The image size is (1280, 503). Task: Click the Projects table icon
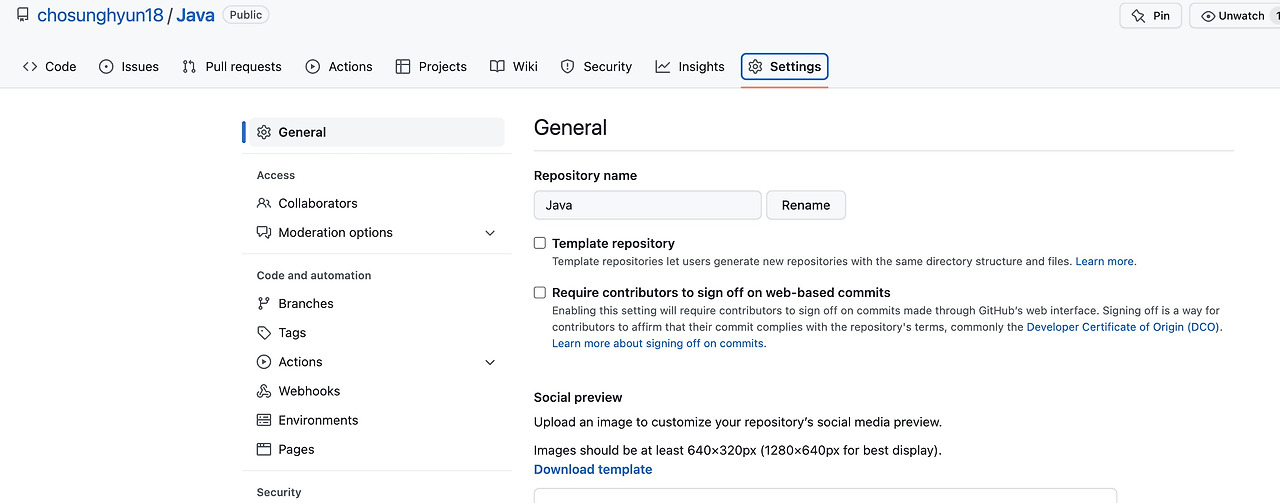[x=403, y=67]
